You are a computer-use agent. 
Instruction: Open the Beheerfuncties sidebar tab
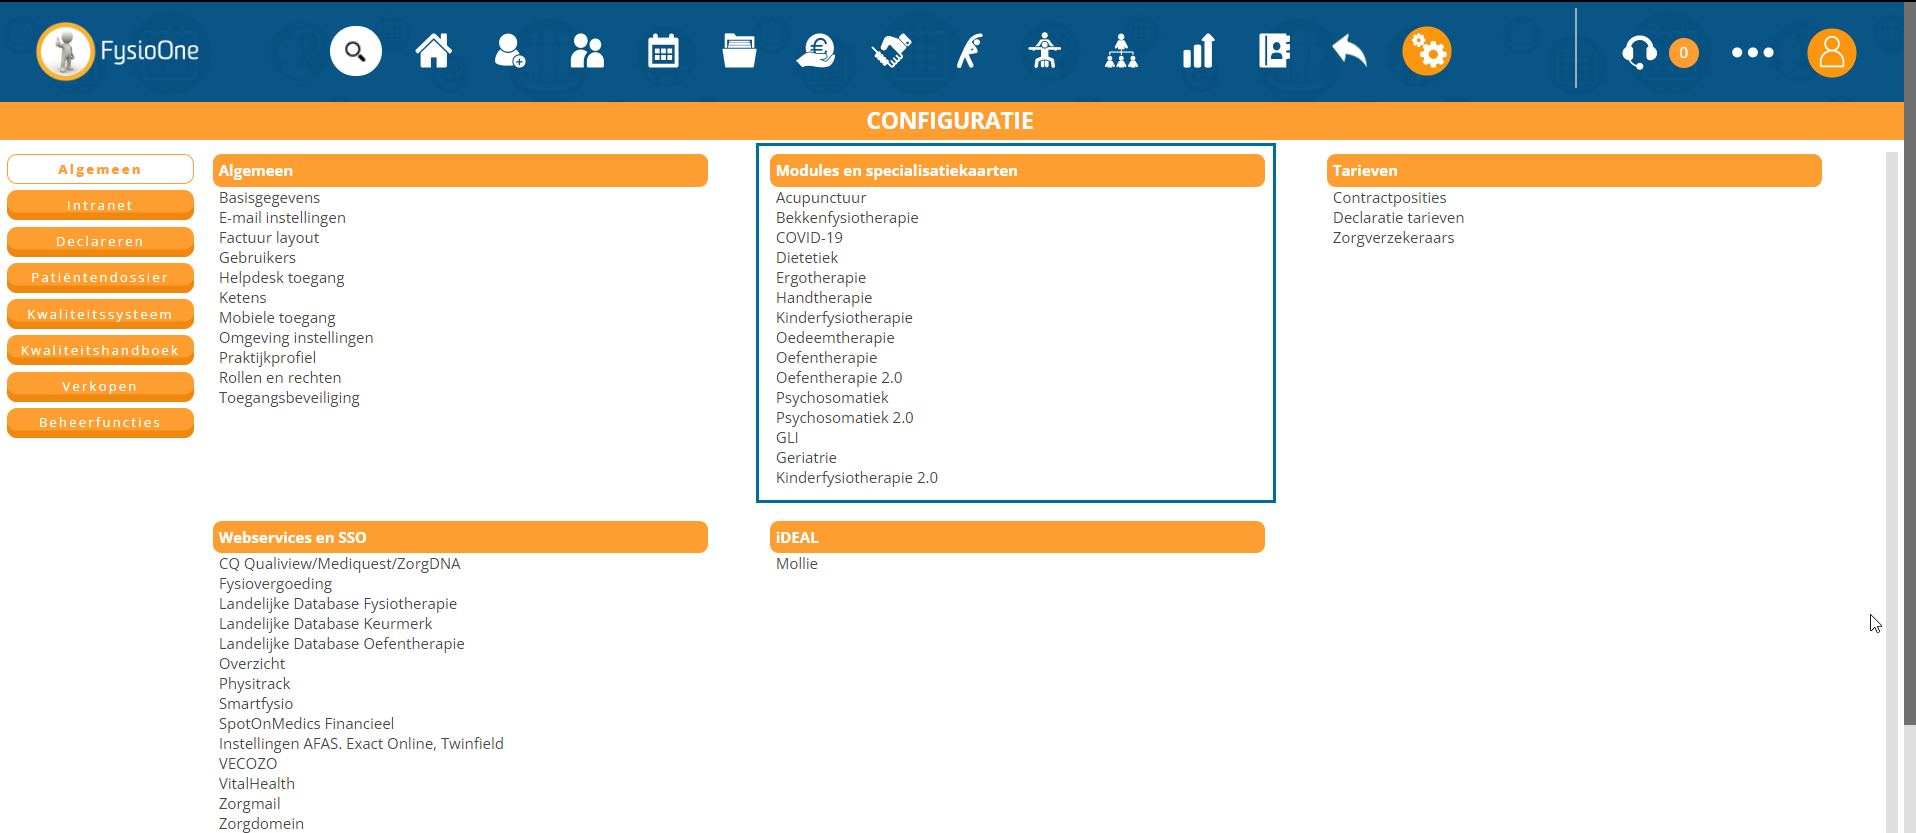(100, 423)
